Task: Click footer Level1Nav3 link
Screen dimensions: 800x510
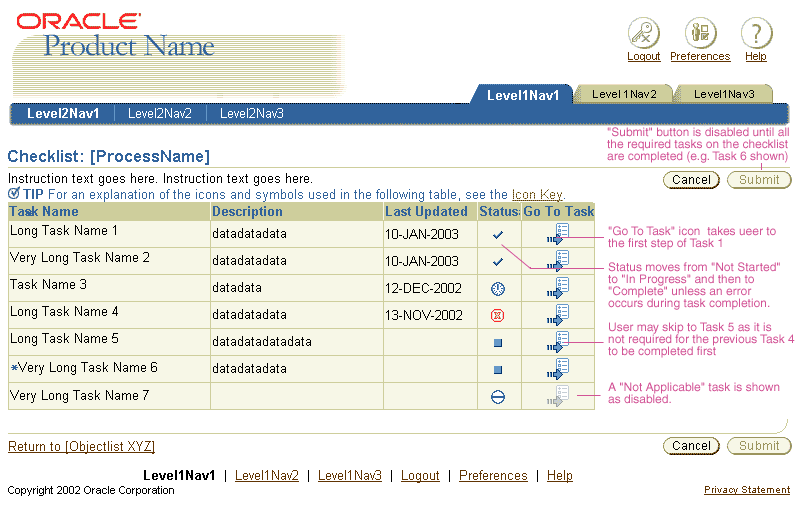Action: click(349, 475)
